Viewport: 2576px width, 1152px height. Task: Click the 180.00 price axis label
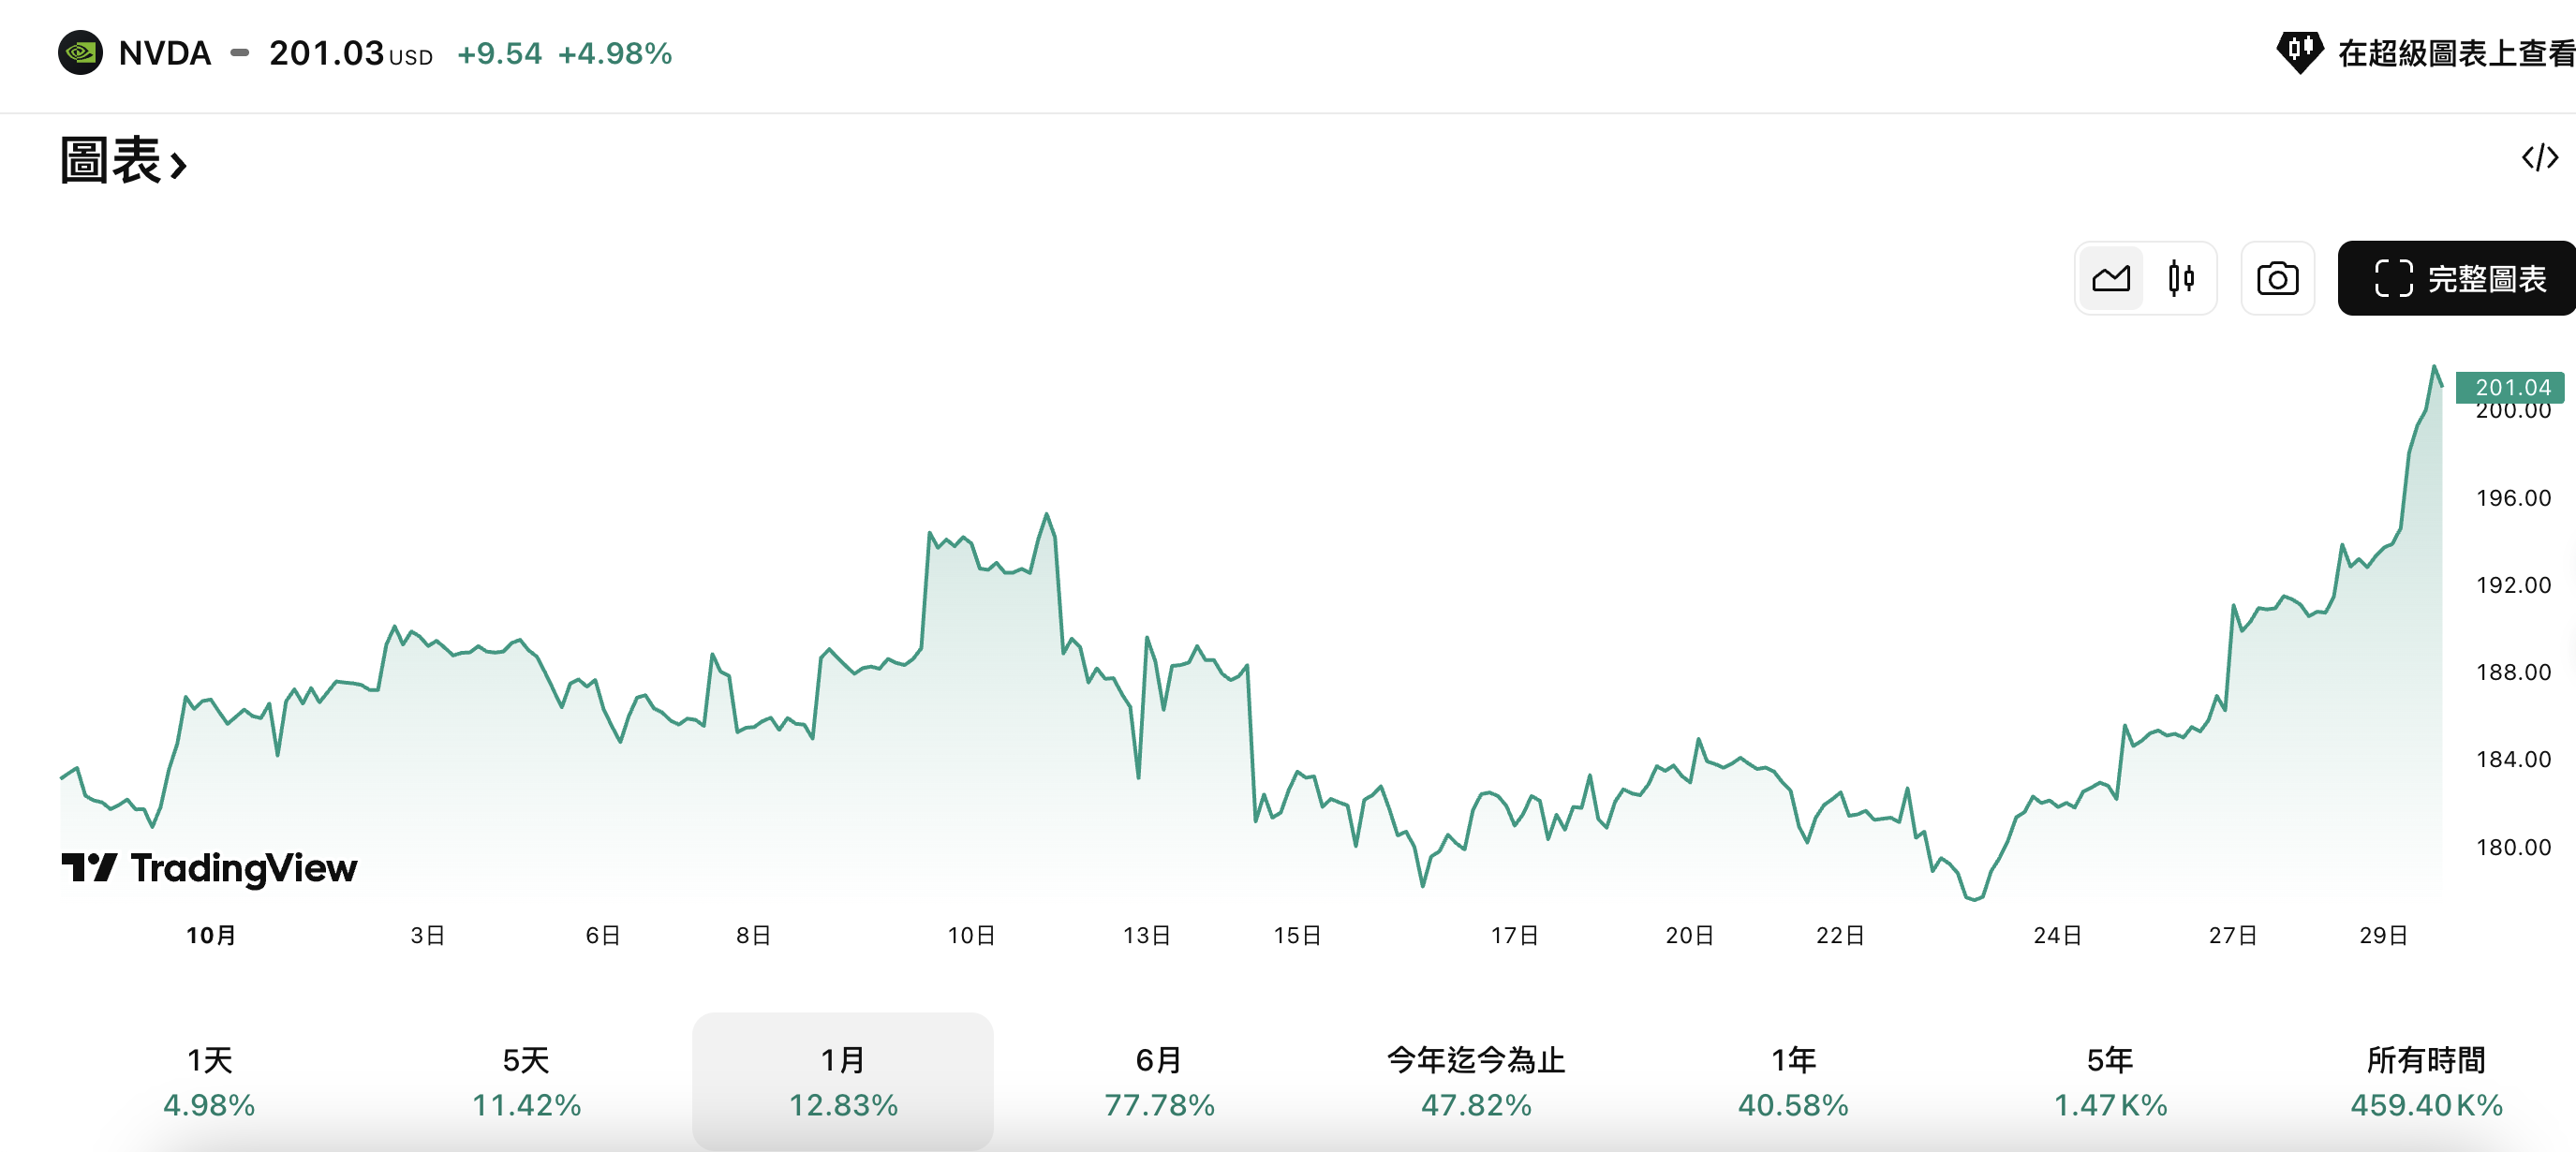pos(2513,847)
